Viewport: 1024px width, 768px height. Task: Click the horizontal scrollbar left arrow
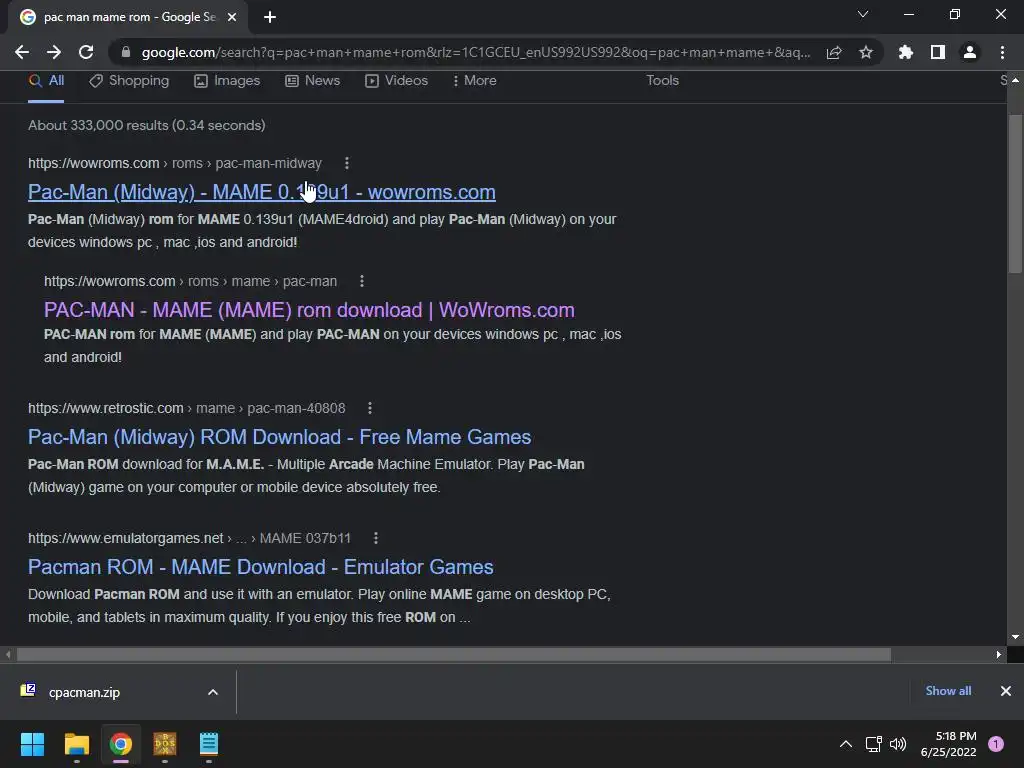pos(8,654)
